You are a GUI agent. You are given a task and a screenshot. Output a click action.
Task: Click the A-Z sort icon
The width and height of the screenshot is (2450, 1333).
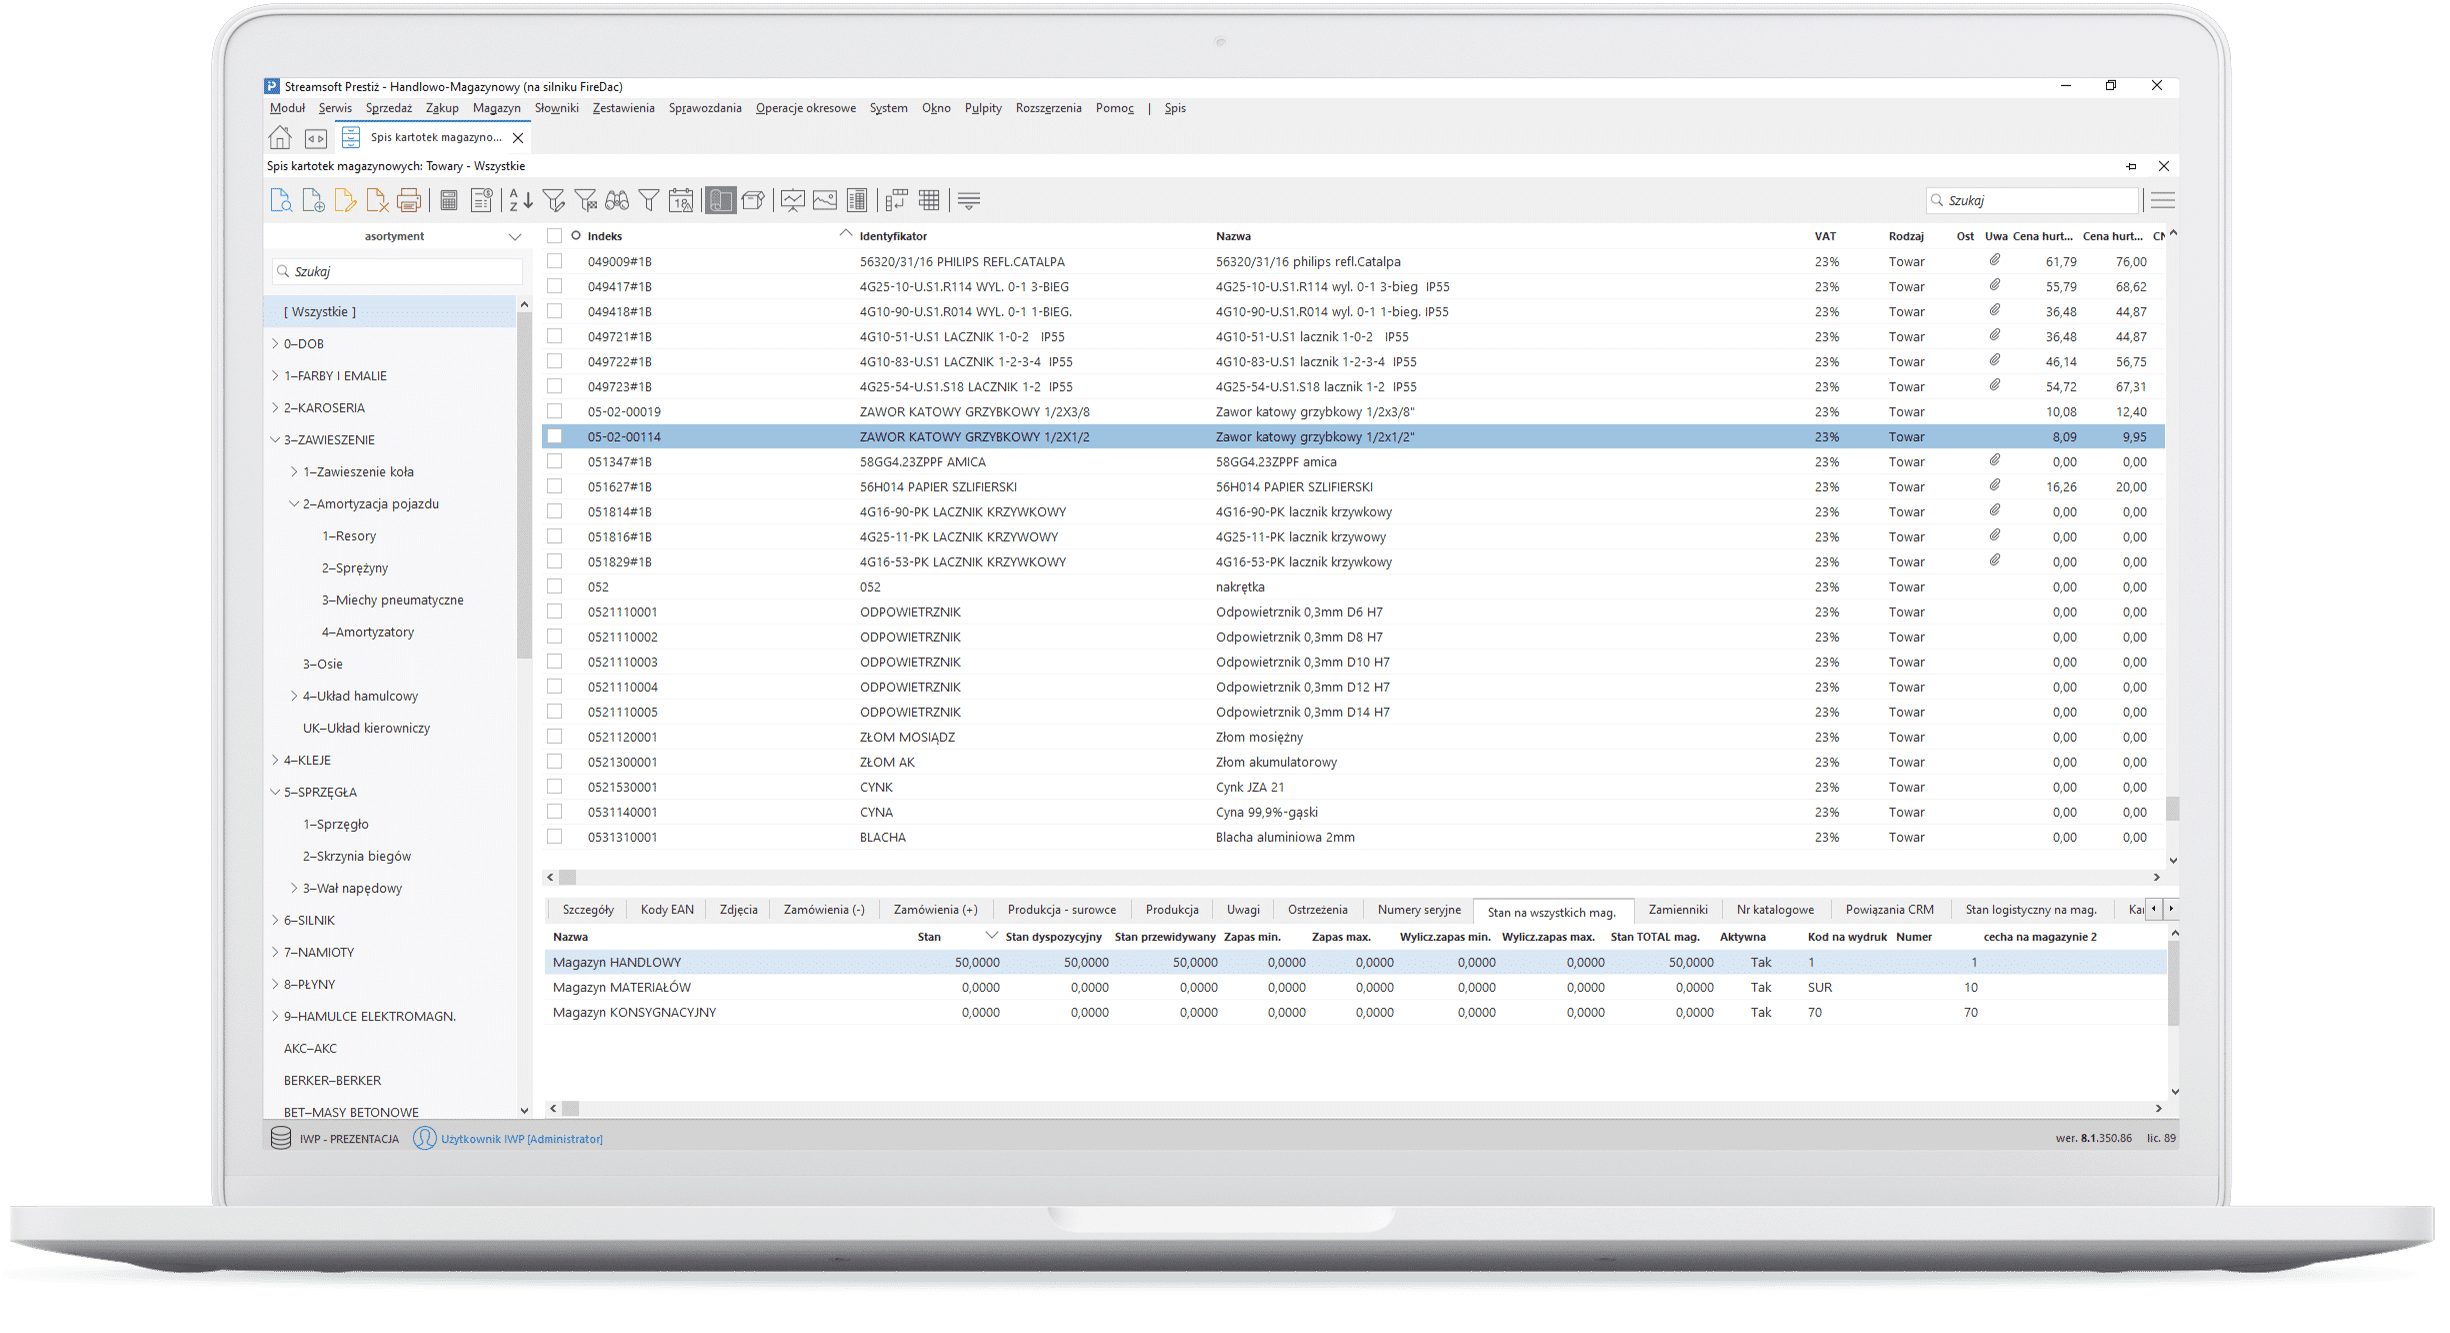click(521, 200)
